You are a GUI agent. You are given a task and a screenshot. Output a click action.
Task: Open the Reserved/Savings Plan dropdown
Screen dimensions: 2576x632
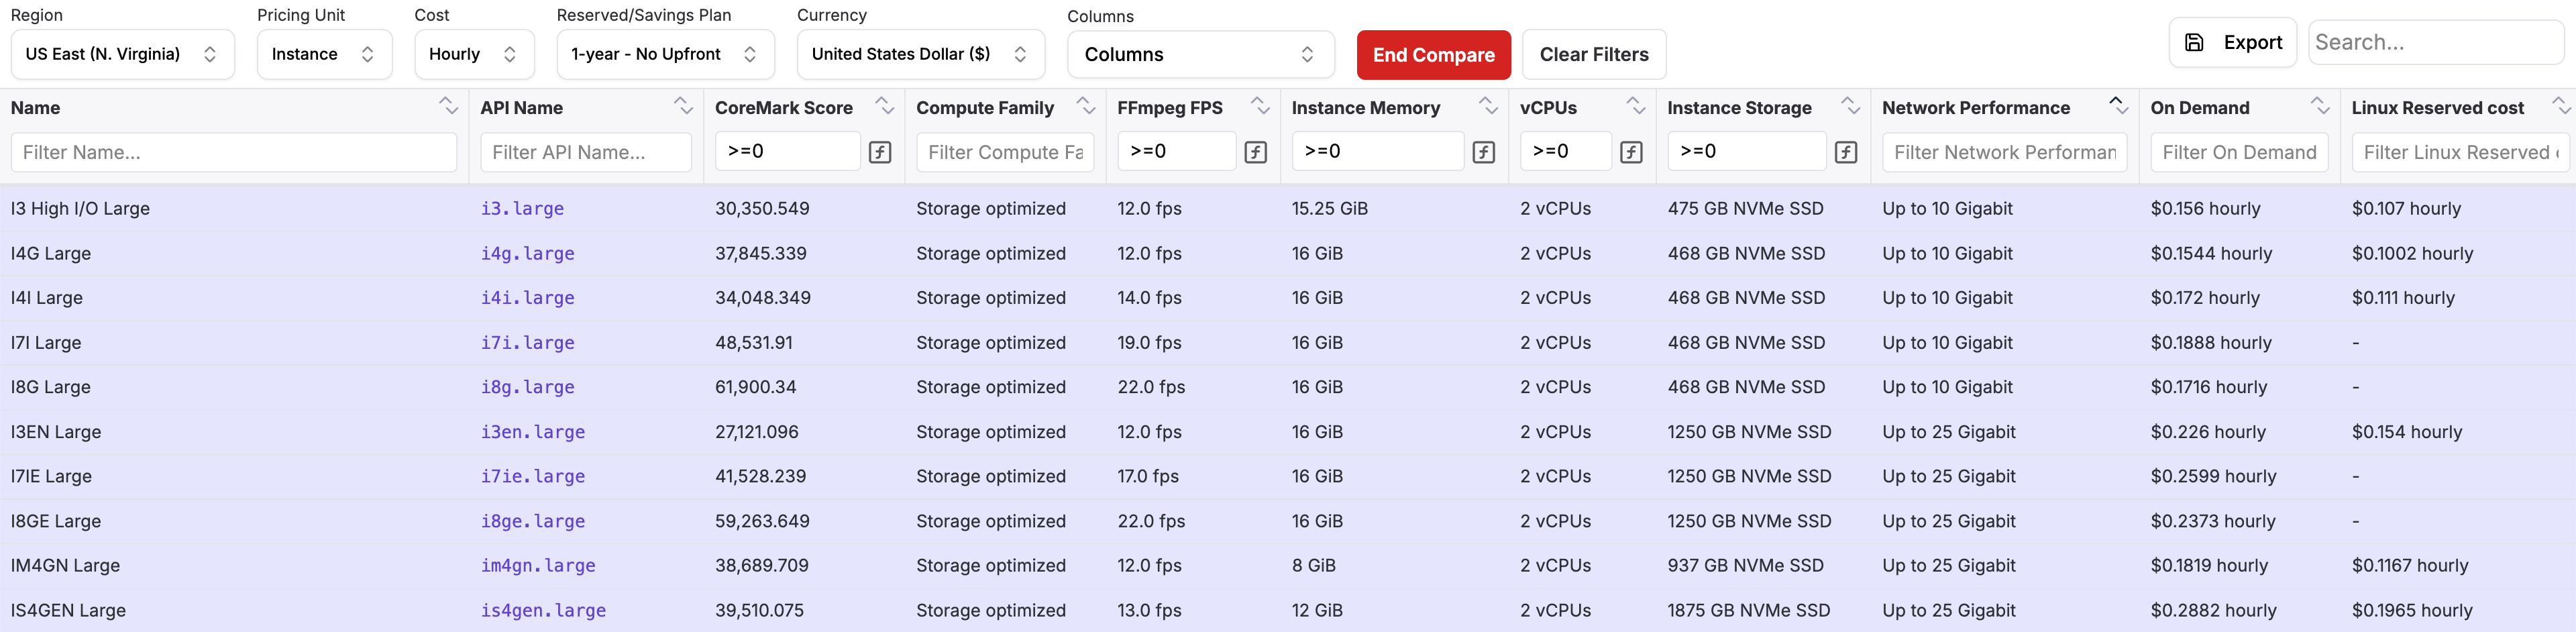coord(665,54)
